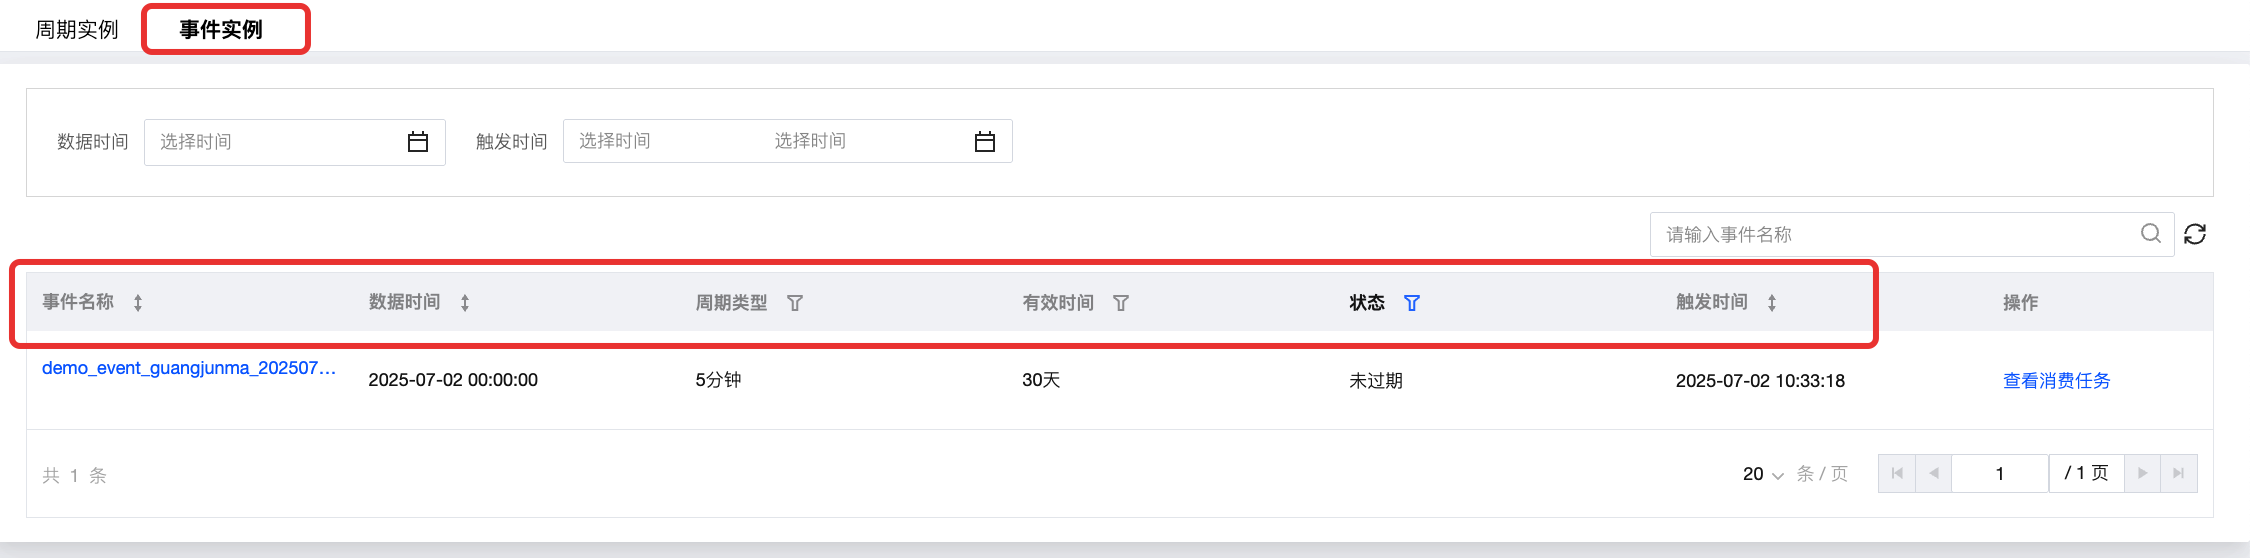Screen dimensions: 2250x558
Task: Open the 有效时间 filter icon
Action: click(1121, 303)
